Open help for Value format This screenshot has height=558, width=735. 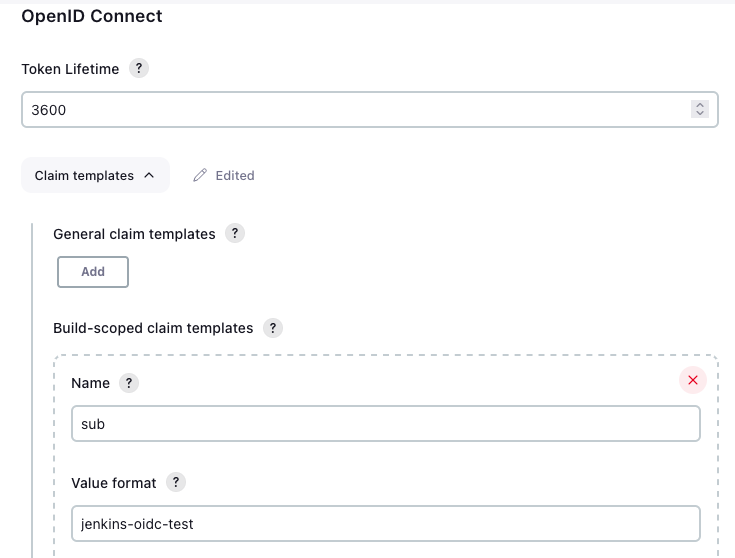tap(176, 483)
